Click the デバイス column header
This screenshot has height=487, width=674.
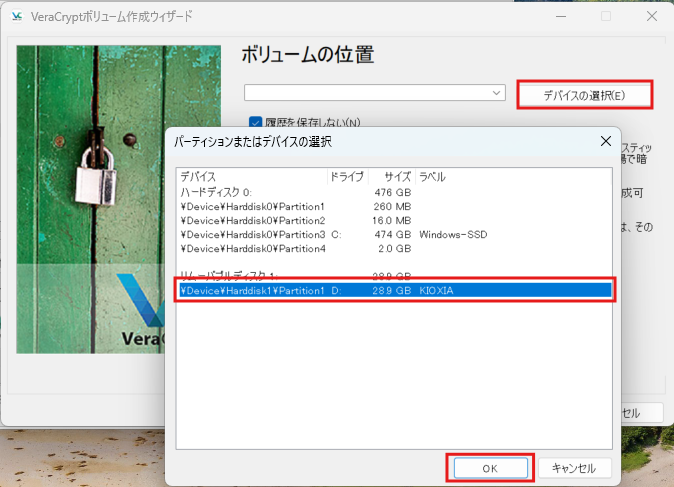coord(252,177)
